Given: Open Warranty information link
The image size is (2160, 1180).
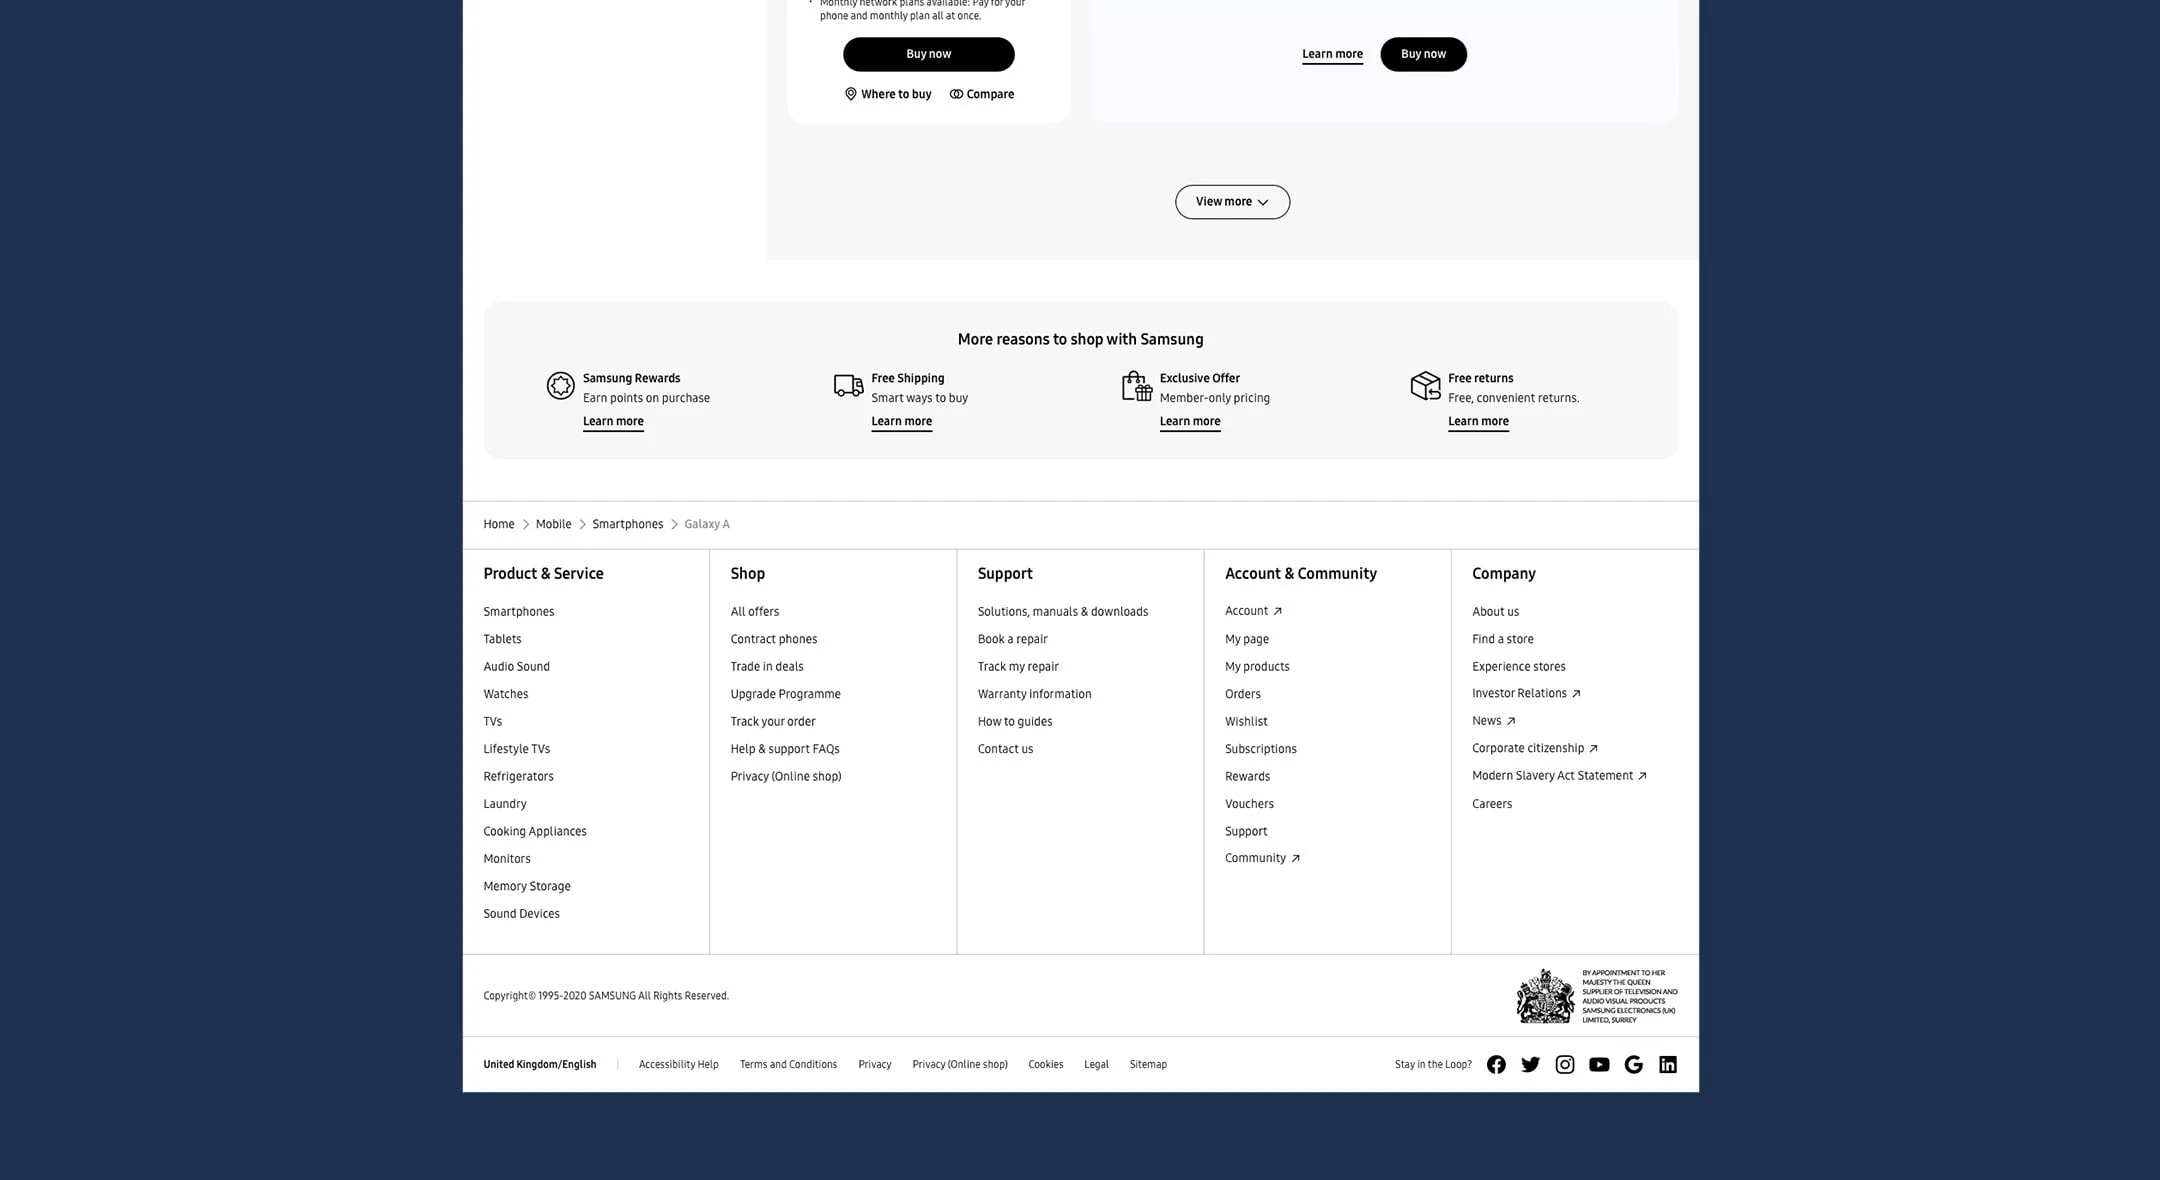Looking at the screenshot, I should (1034, 694).
